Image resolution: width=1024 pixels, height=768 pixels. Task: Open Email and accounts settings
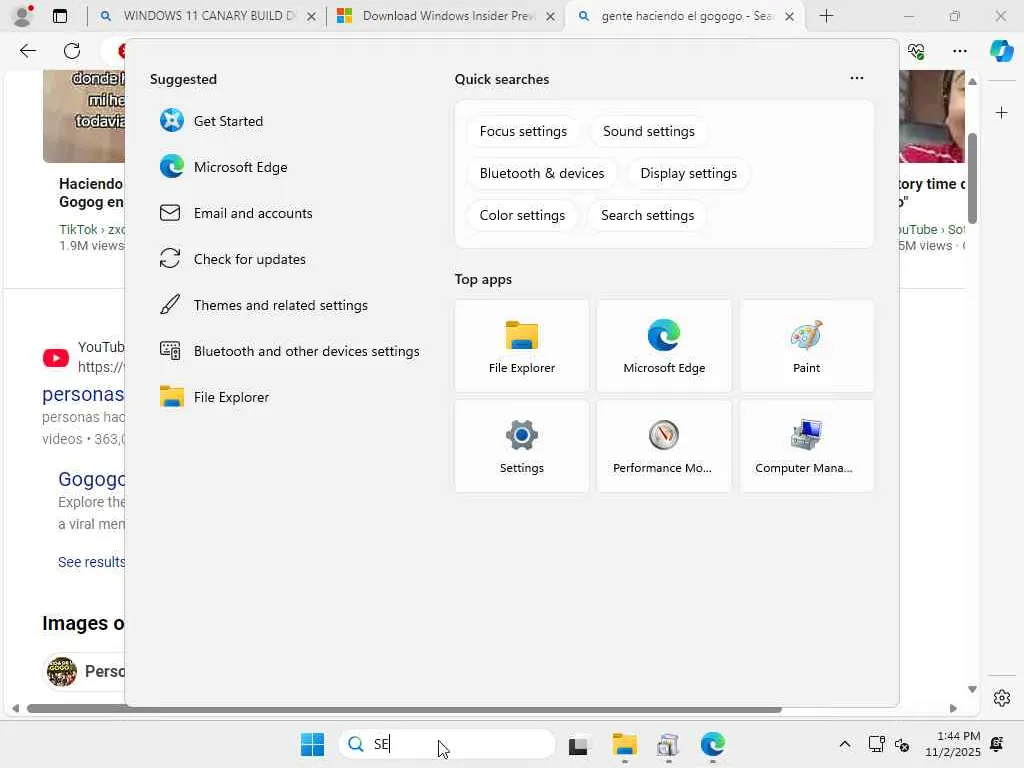pos(236,213)
